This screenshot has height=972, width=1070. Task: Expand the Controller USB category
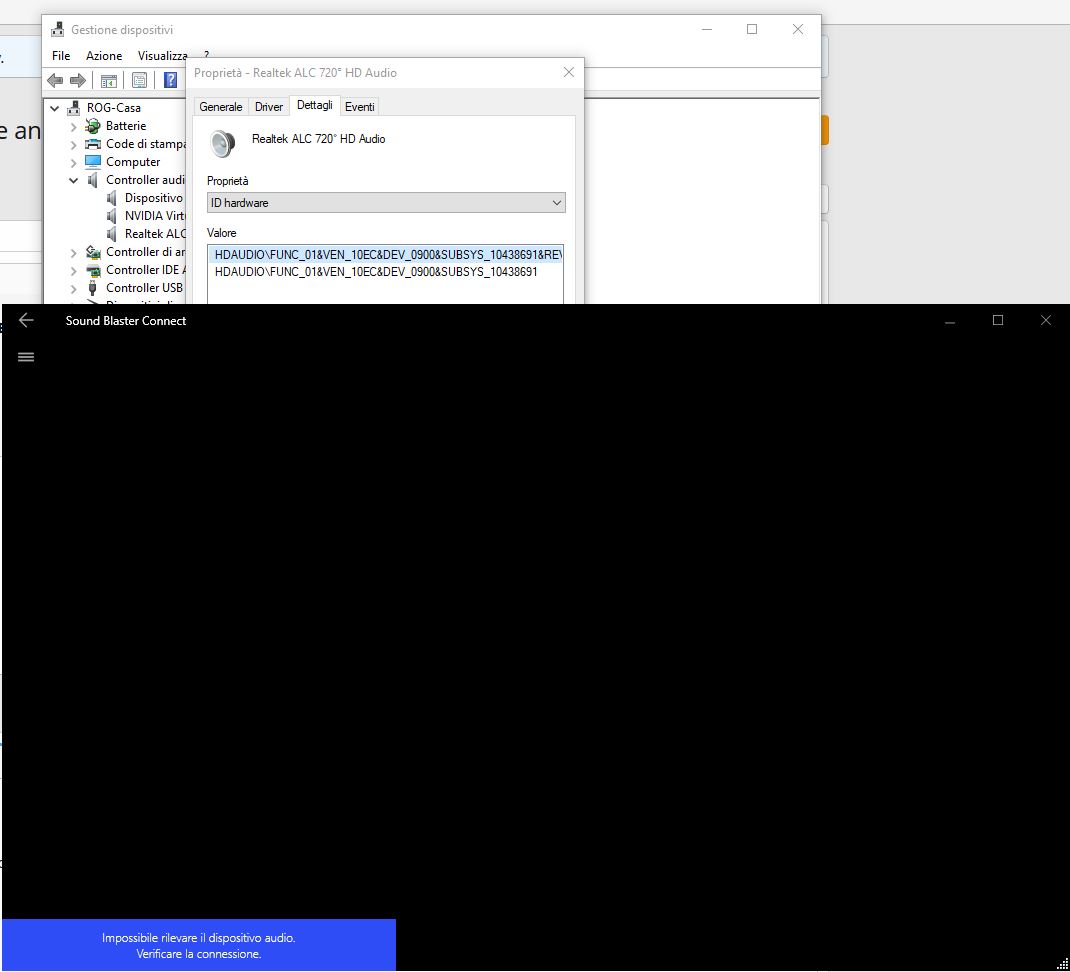(74, 288)
